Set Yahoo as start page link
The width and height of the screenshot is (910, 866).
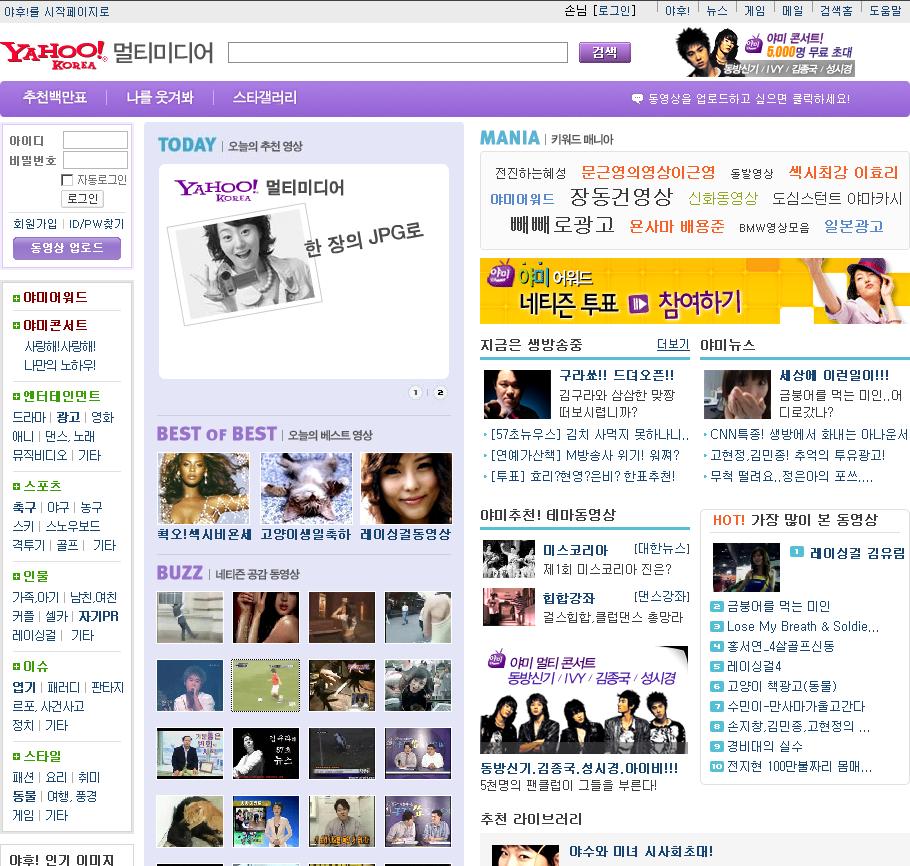56,11
